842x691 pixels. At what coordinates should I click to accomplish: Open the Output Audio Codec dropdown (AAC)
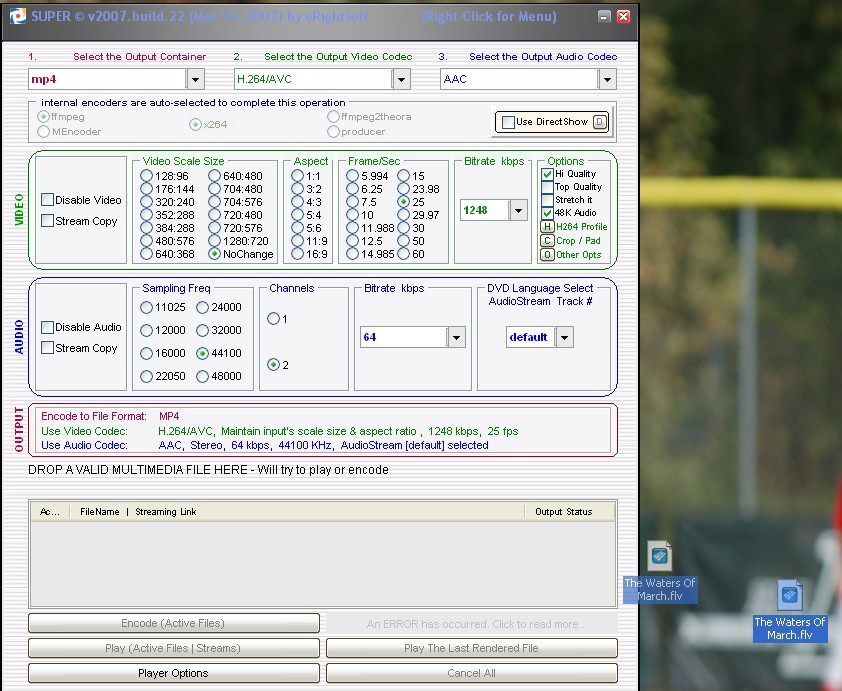coord(607,79)
